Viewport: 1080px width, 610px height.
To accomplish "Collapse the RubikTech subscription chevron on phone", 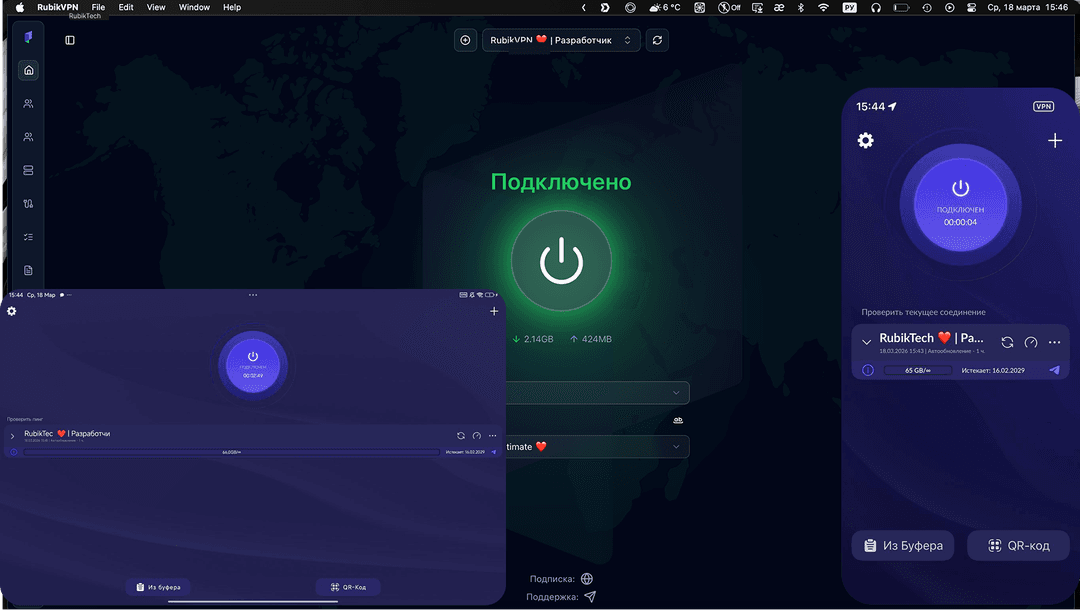I will pyautogui.click(x=867, y=342).
